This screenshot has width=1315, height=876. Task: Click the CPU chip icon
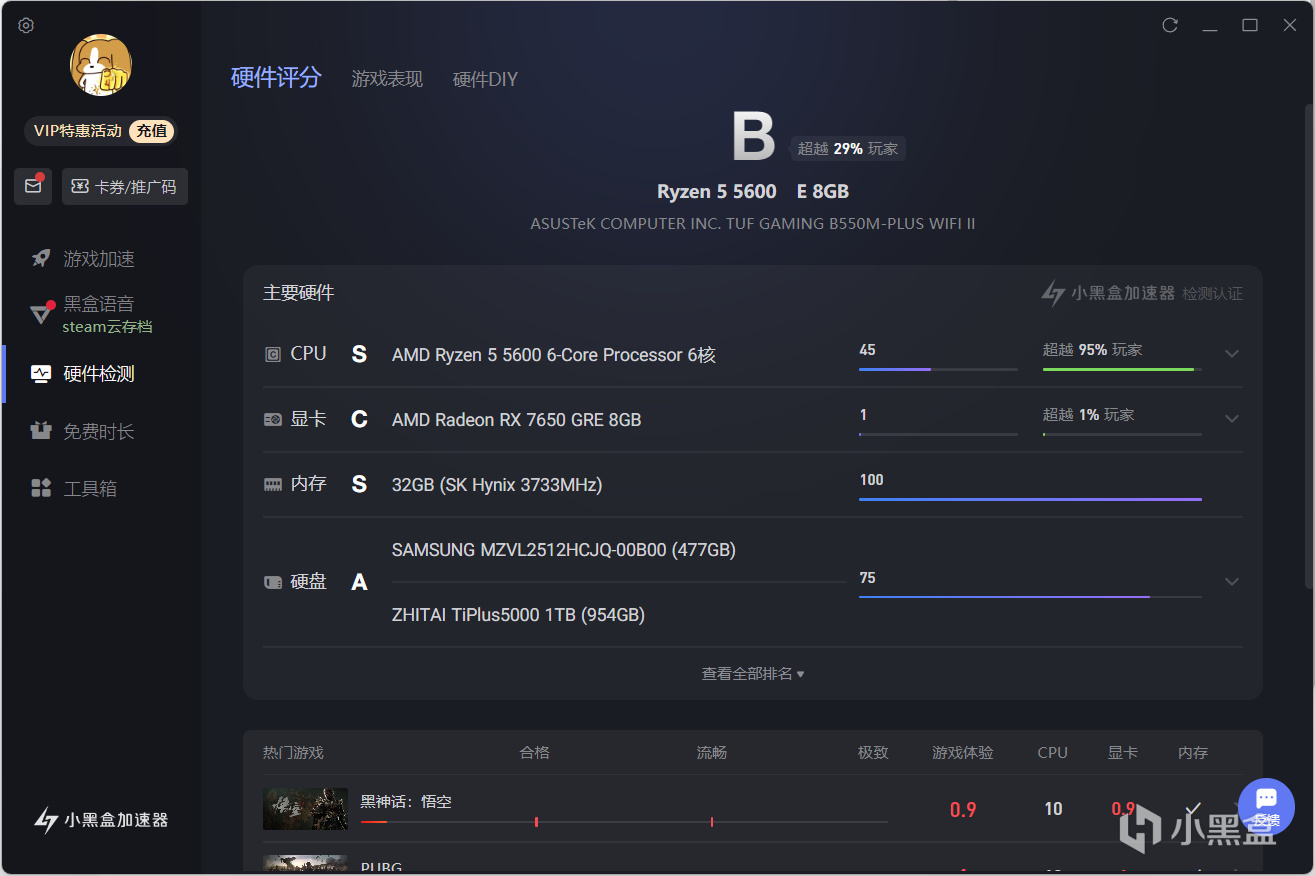tap(272, 354)
